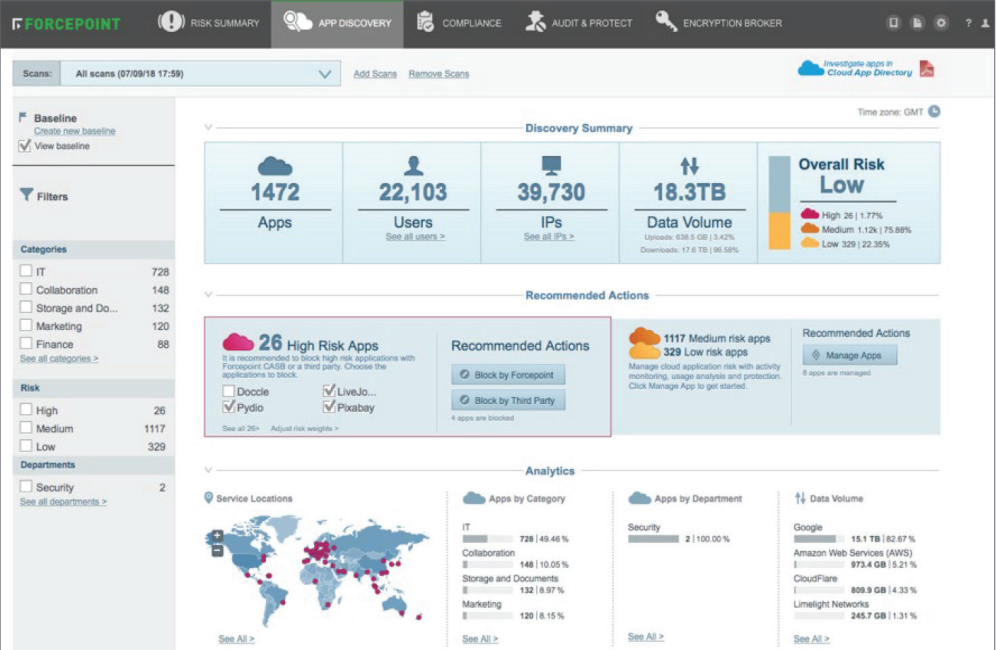Click Create new baseline link
996x650 pixels.
74,131
